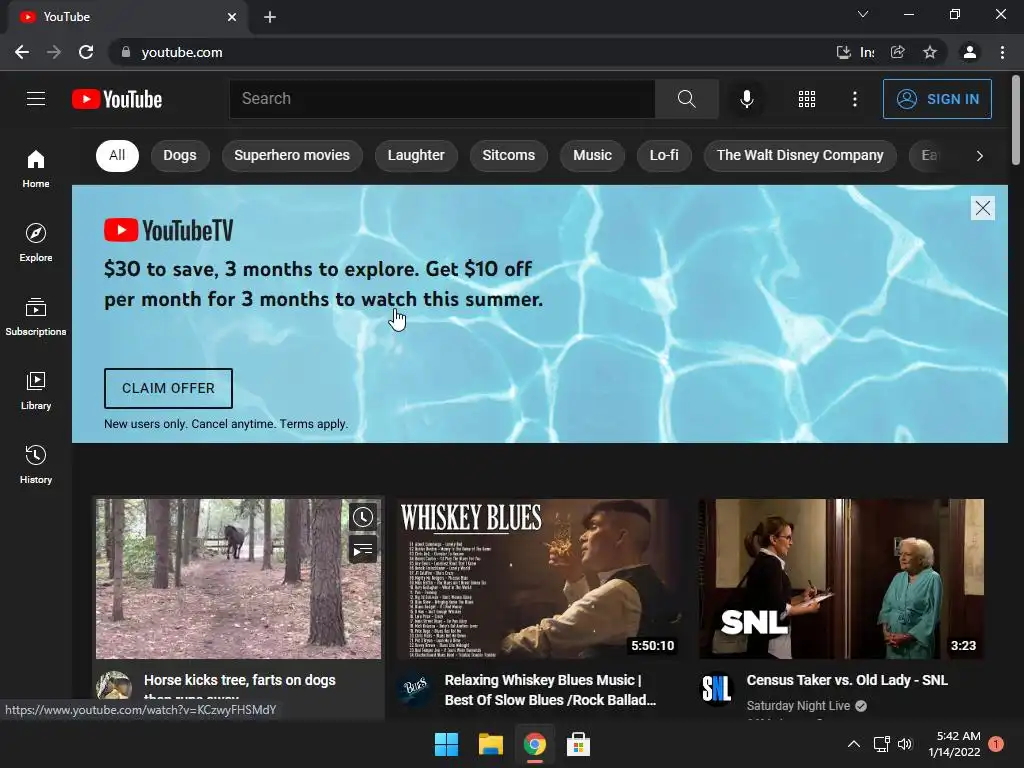Open the Whiskey Blues channel avatar
Image resolution: width=1024 pixels, height=768 pixels.
415,688
